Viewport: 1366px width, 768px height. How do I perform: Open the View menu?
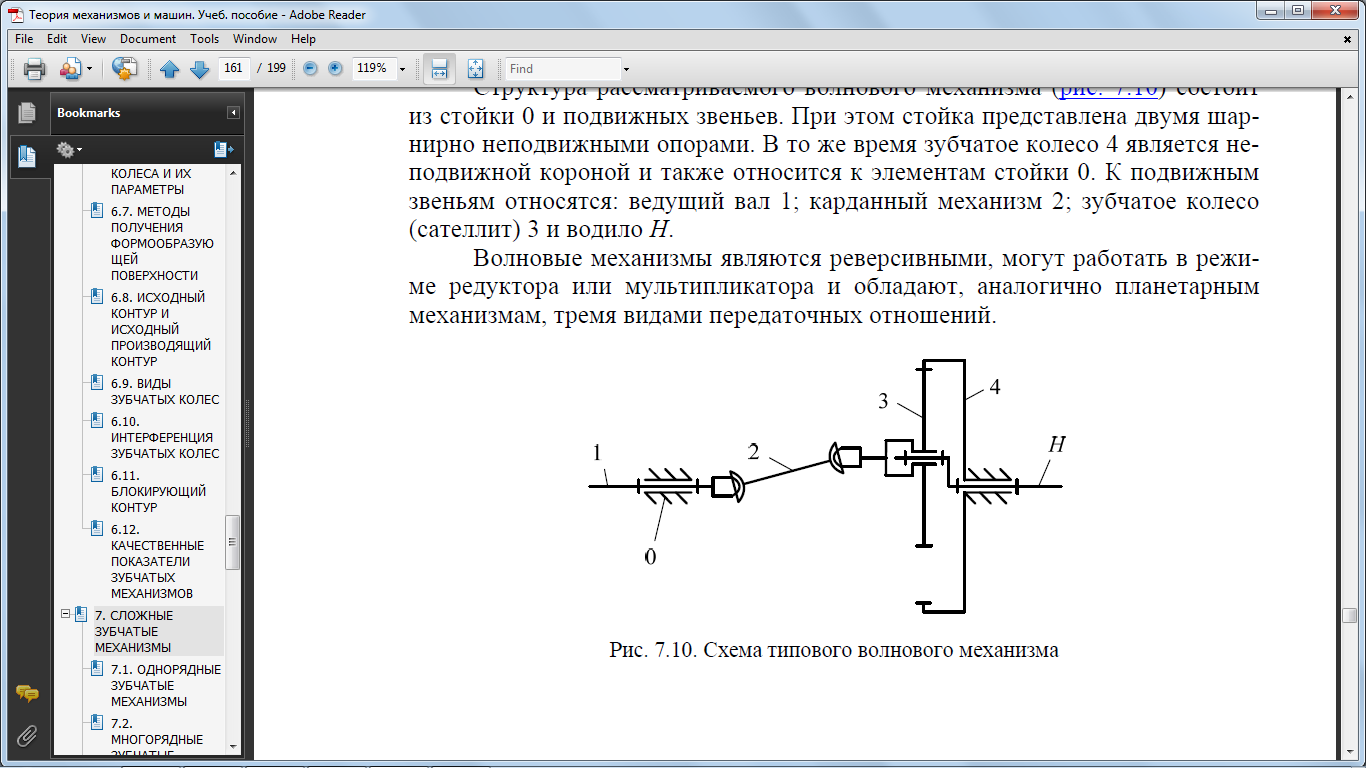(93, 39)
